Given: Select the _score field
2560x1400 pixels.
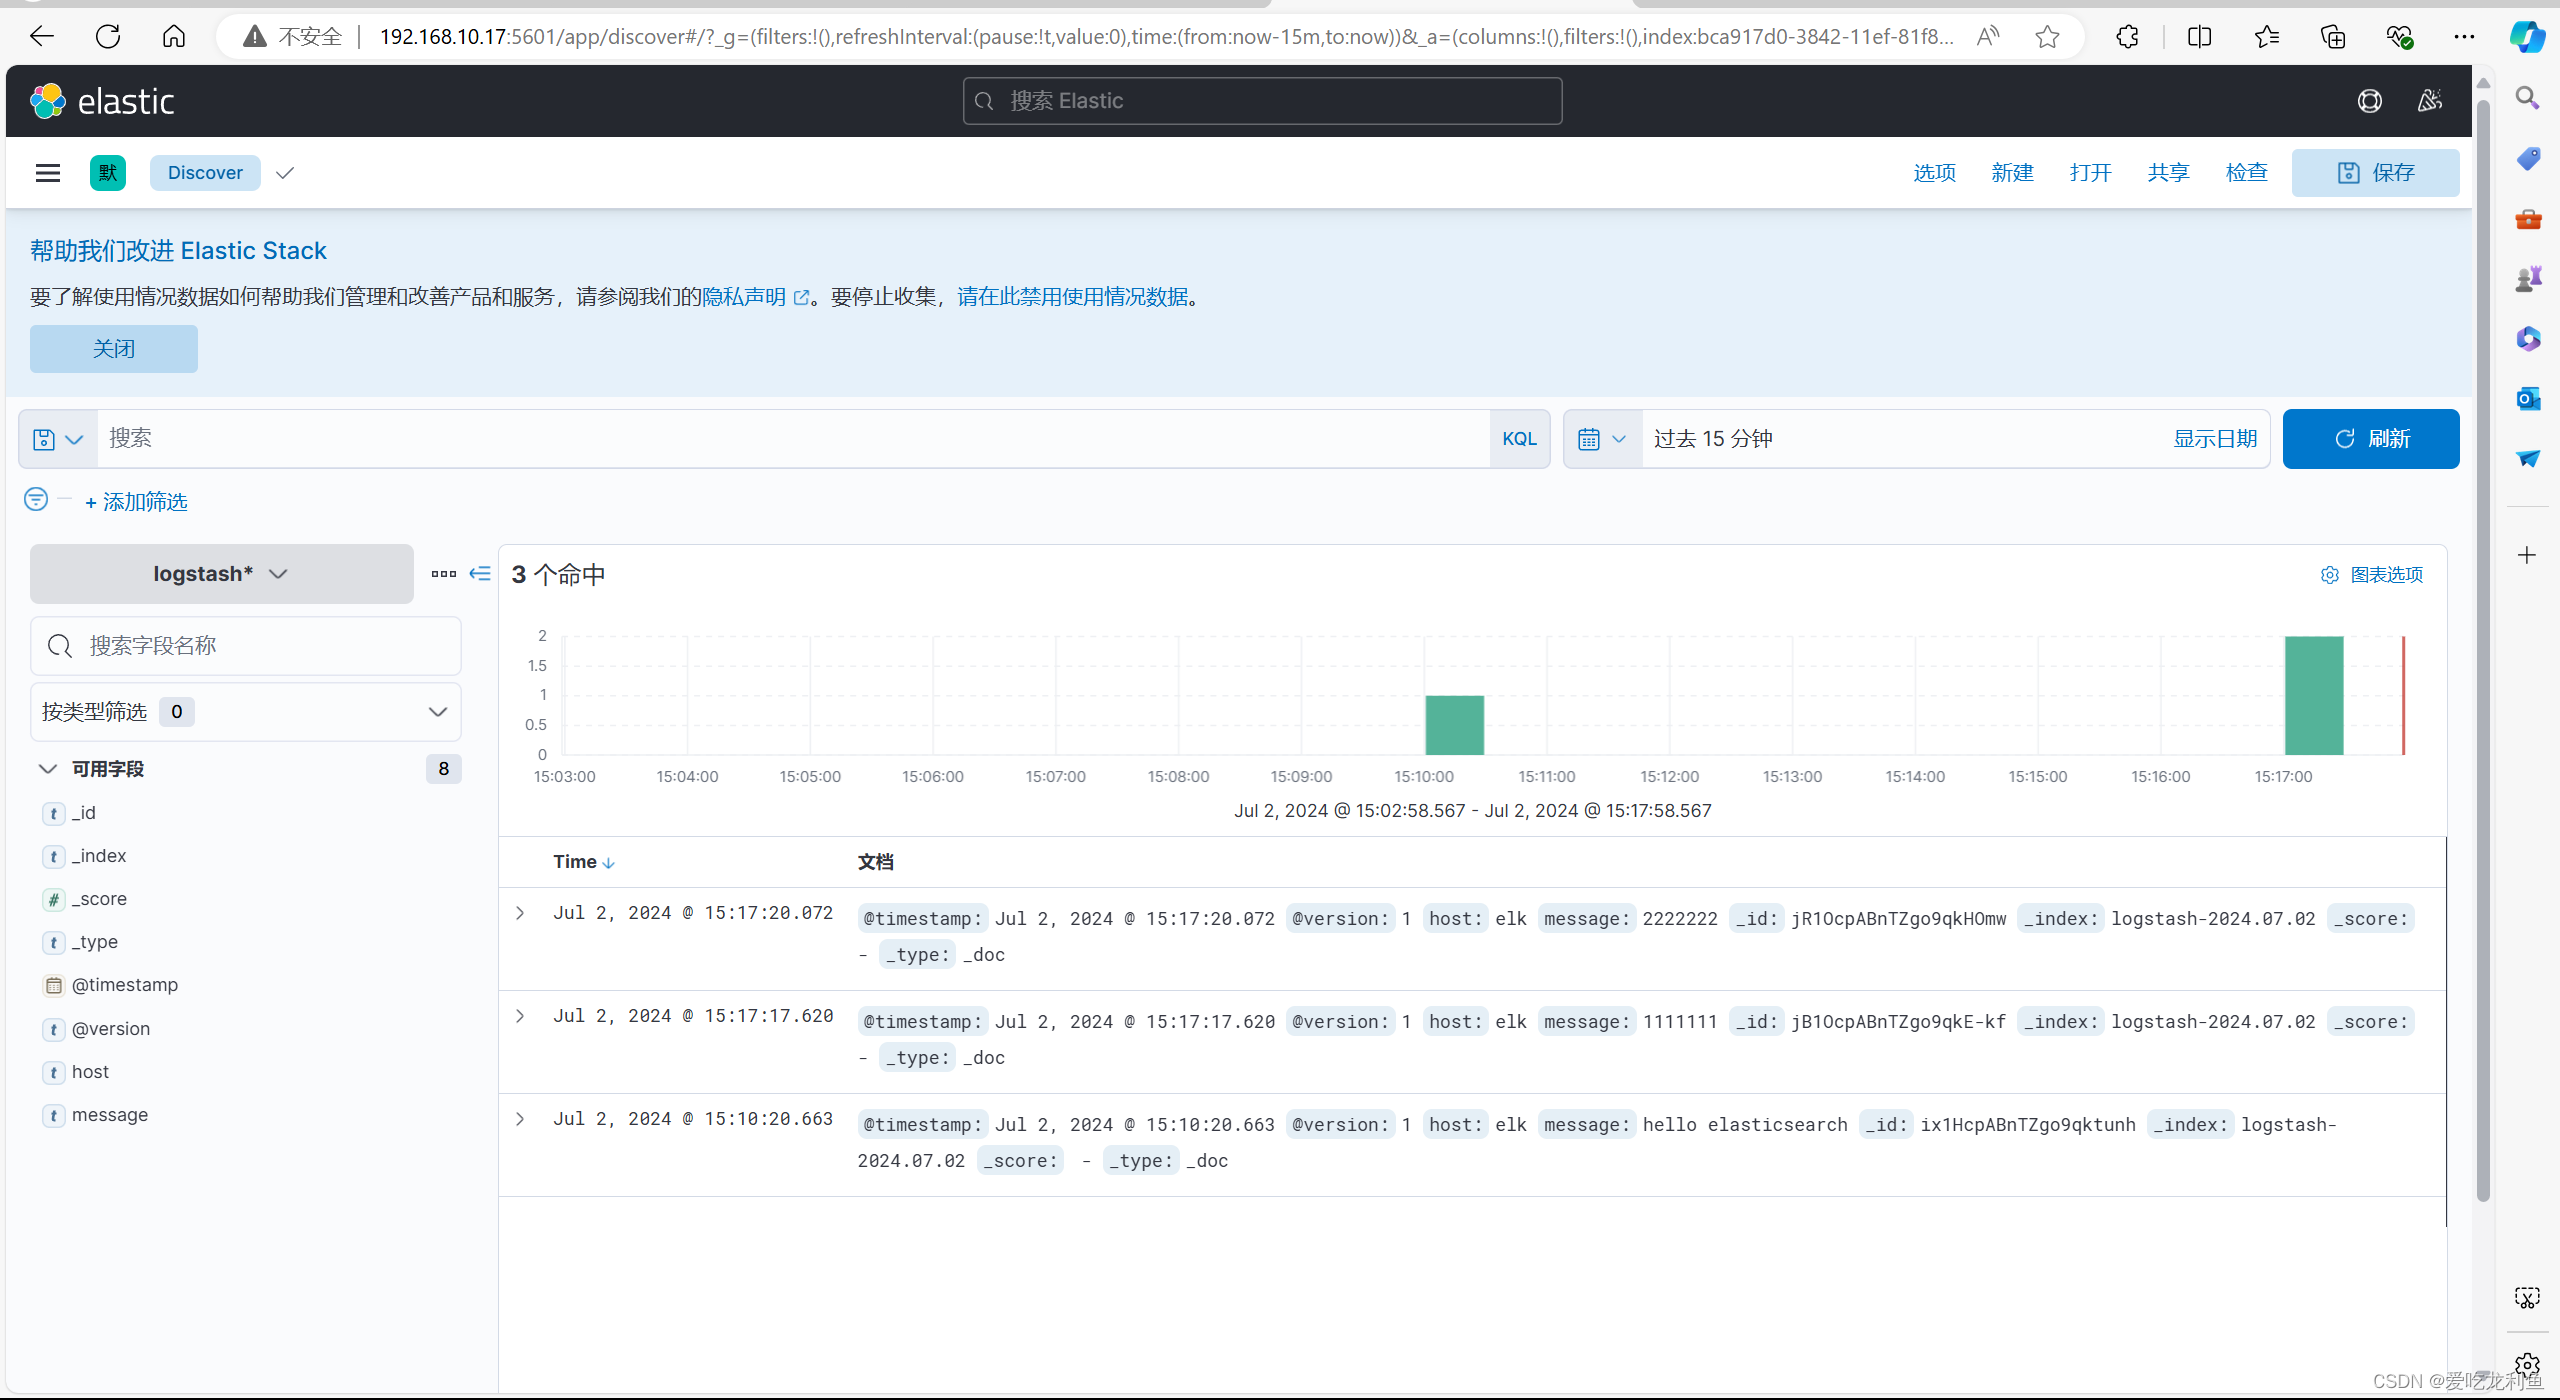Looking at the screenshot, I should coord(99,899).
